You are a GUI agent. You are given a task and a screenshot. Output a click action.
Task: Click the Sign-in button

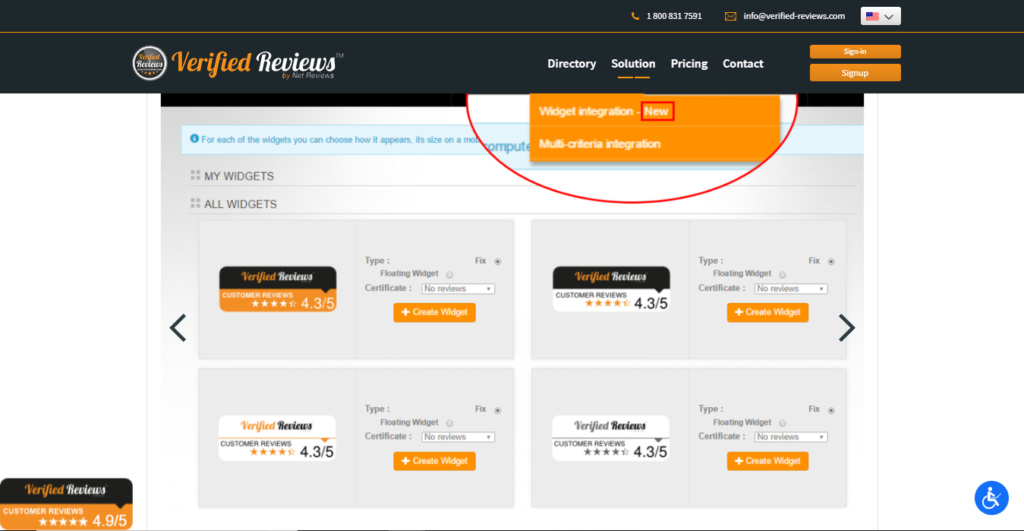pos(855,52)
